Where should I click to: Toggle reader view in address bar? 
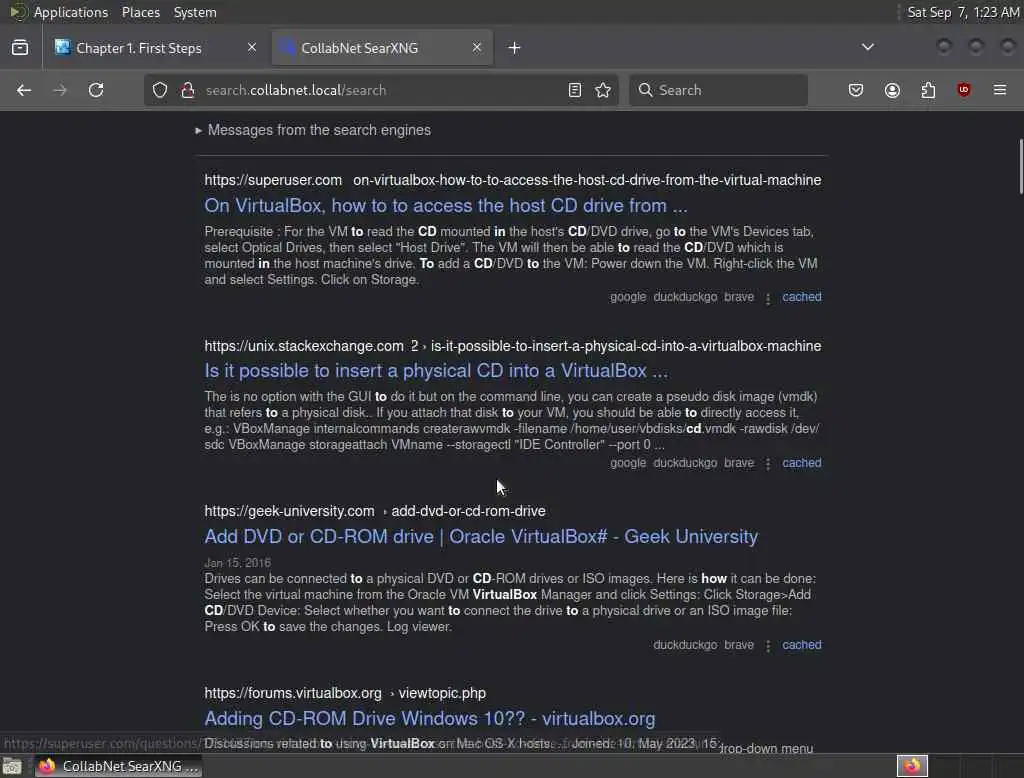[575, 90]
